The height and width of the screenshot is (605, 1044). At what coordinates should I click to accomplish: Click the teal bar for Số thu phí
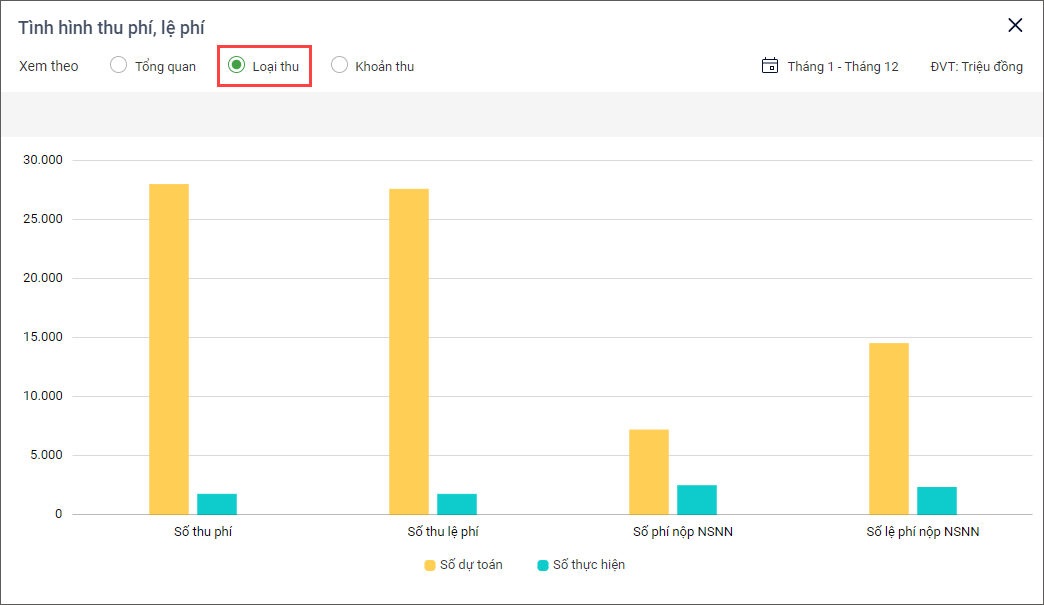tap(217, 504)
